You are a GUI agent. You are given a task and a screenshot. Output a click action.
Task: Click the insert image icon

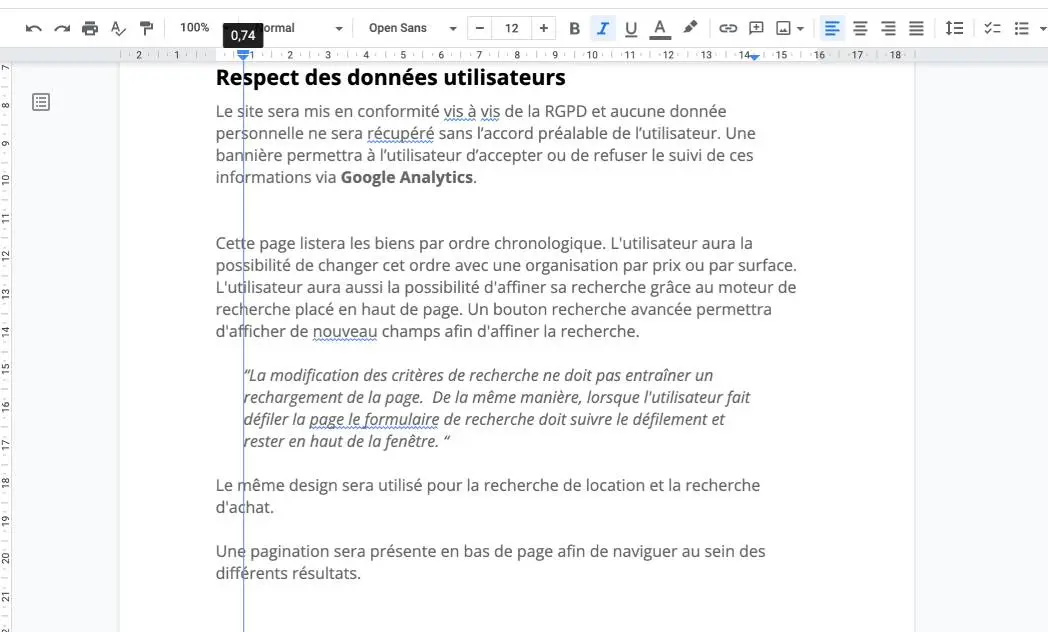(783, 28)
